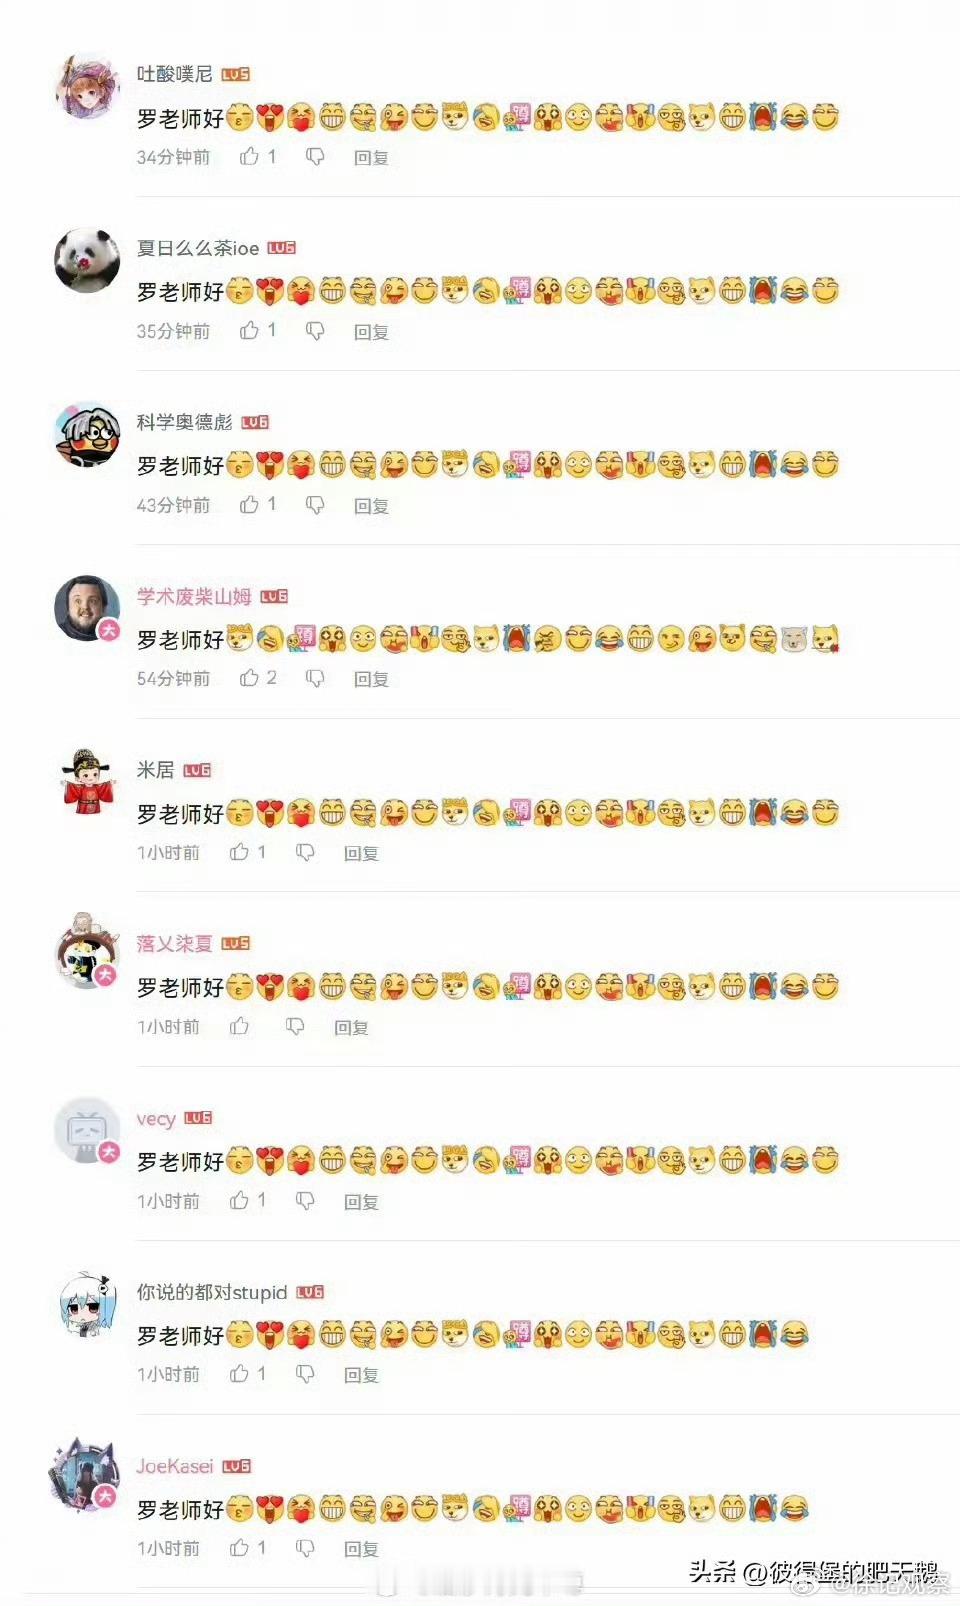Dislike the comment by 科学奥德彪

(x=315, y=504)
